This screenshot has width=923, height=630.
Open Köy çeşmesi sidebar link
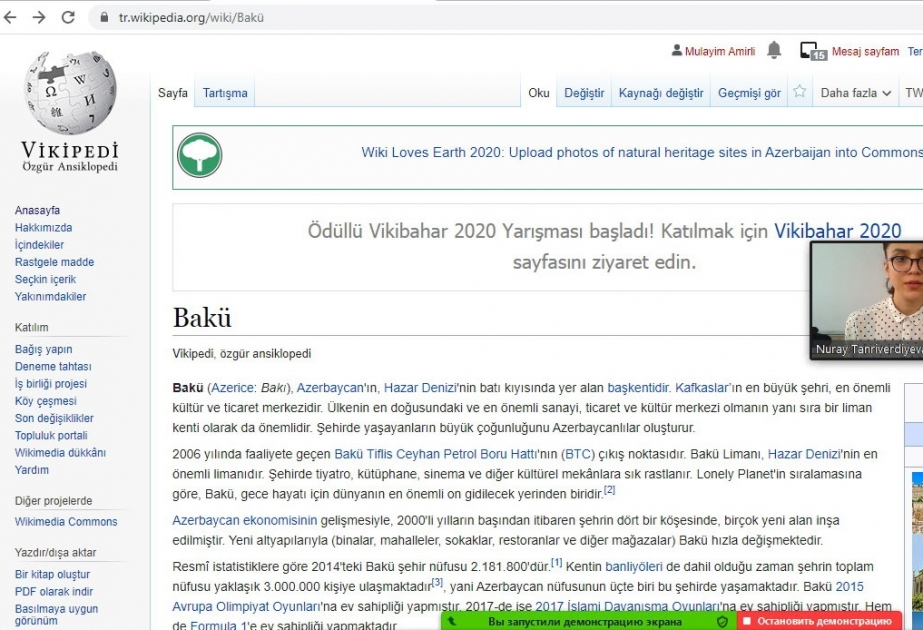click(45, 400)
